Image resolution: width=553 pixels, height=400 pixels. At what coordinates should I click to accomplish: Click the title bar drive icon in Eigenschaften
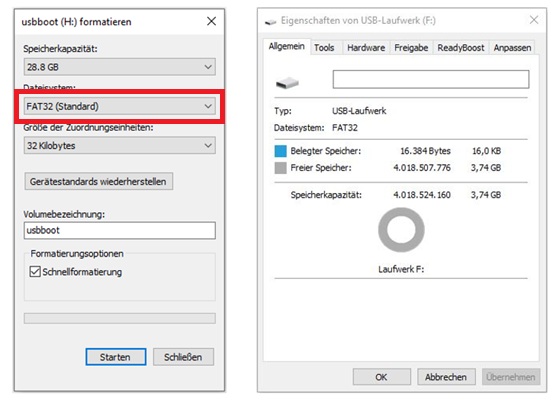[x=271, y=22]
